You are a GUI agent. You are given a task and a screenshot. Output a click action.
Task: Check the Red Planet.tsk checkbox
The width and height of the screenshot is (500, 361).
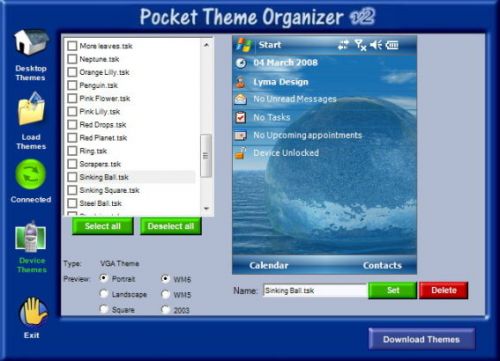pos(72,138)
